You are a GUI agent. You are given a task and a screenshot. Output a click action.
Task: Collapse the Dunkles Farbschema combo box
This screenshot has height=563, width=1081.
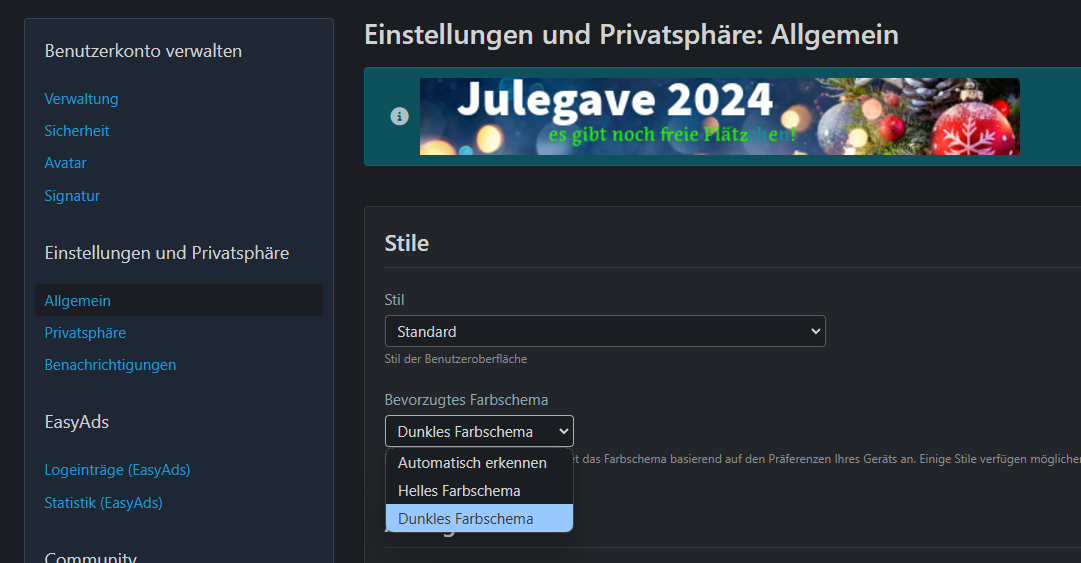click(479, 431)
